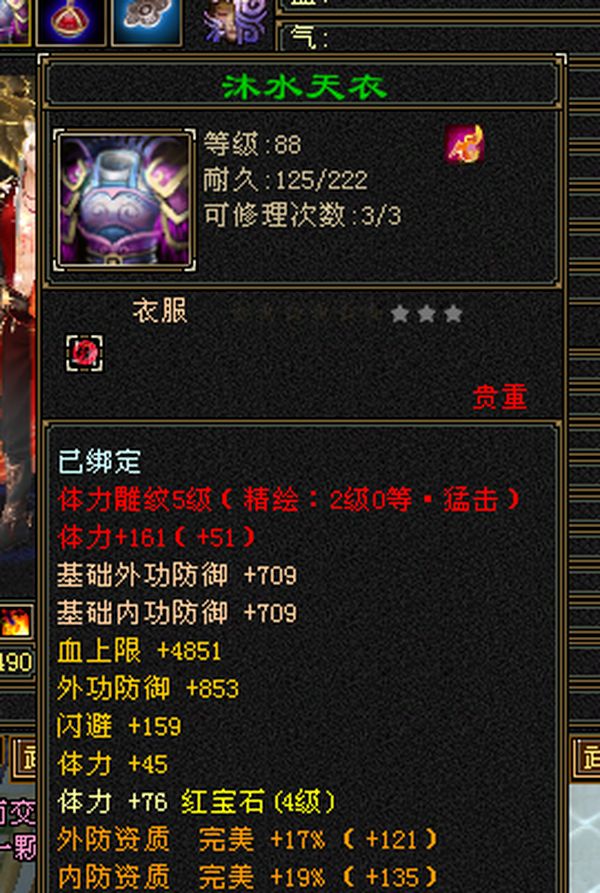Click the 490 counter at left
The height and width of the screenshot is (893, 600).
pos(16,663)
